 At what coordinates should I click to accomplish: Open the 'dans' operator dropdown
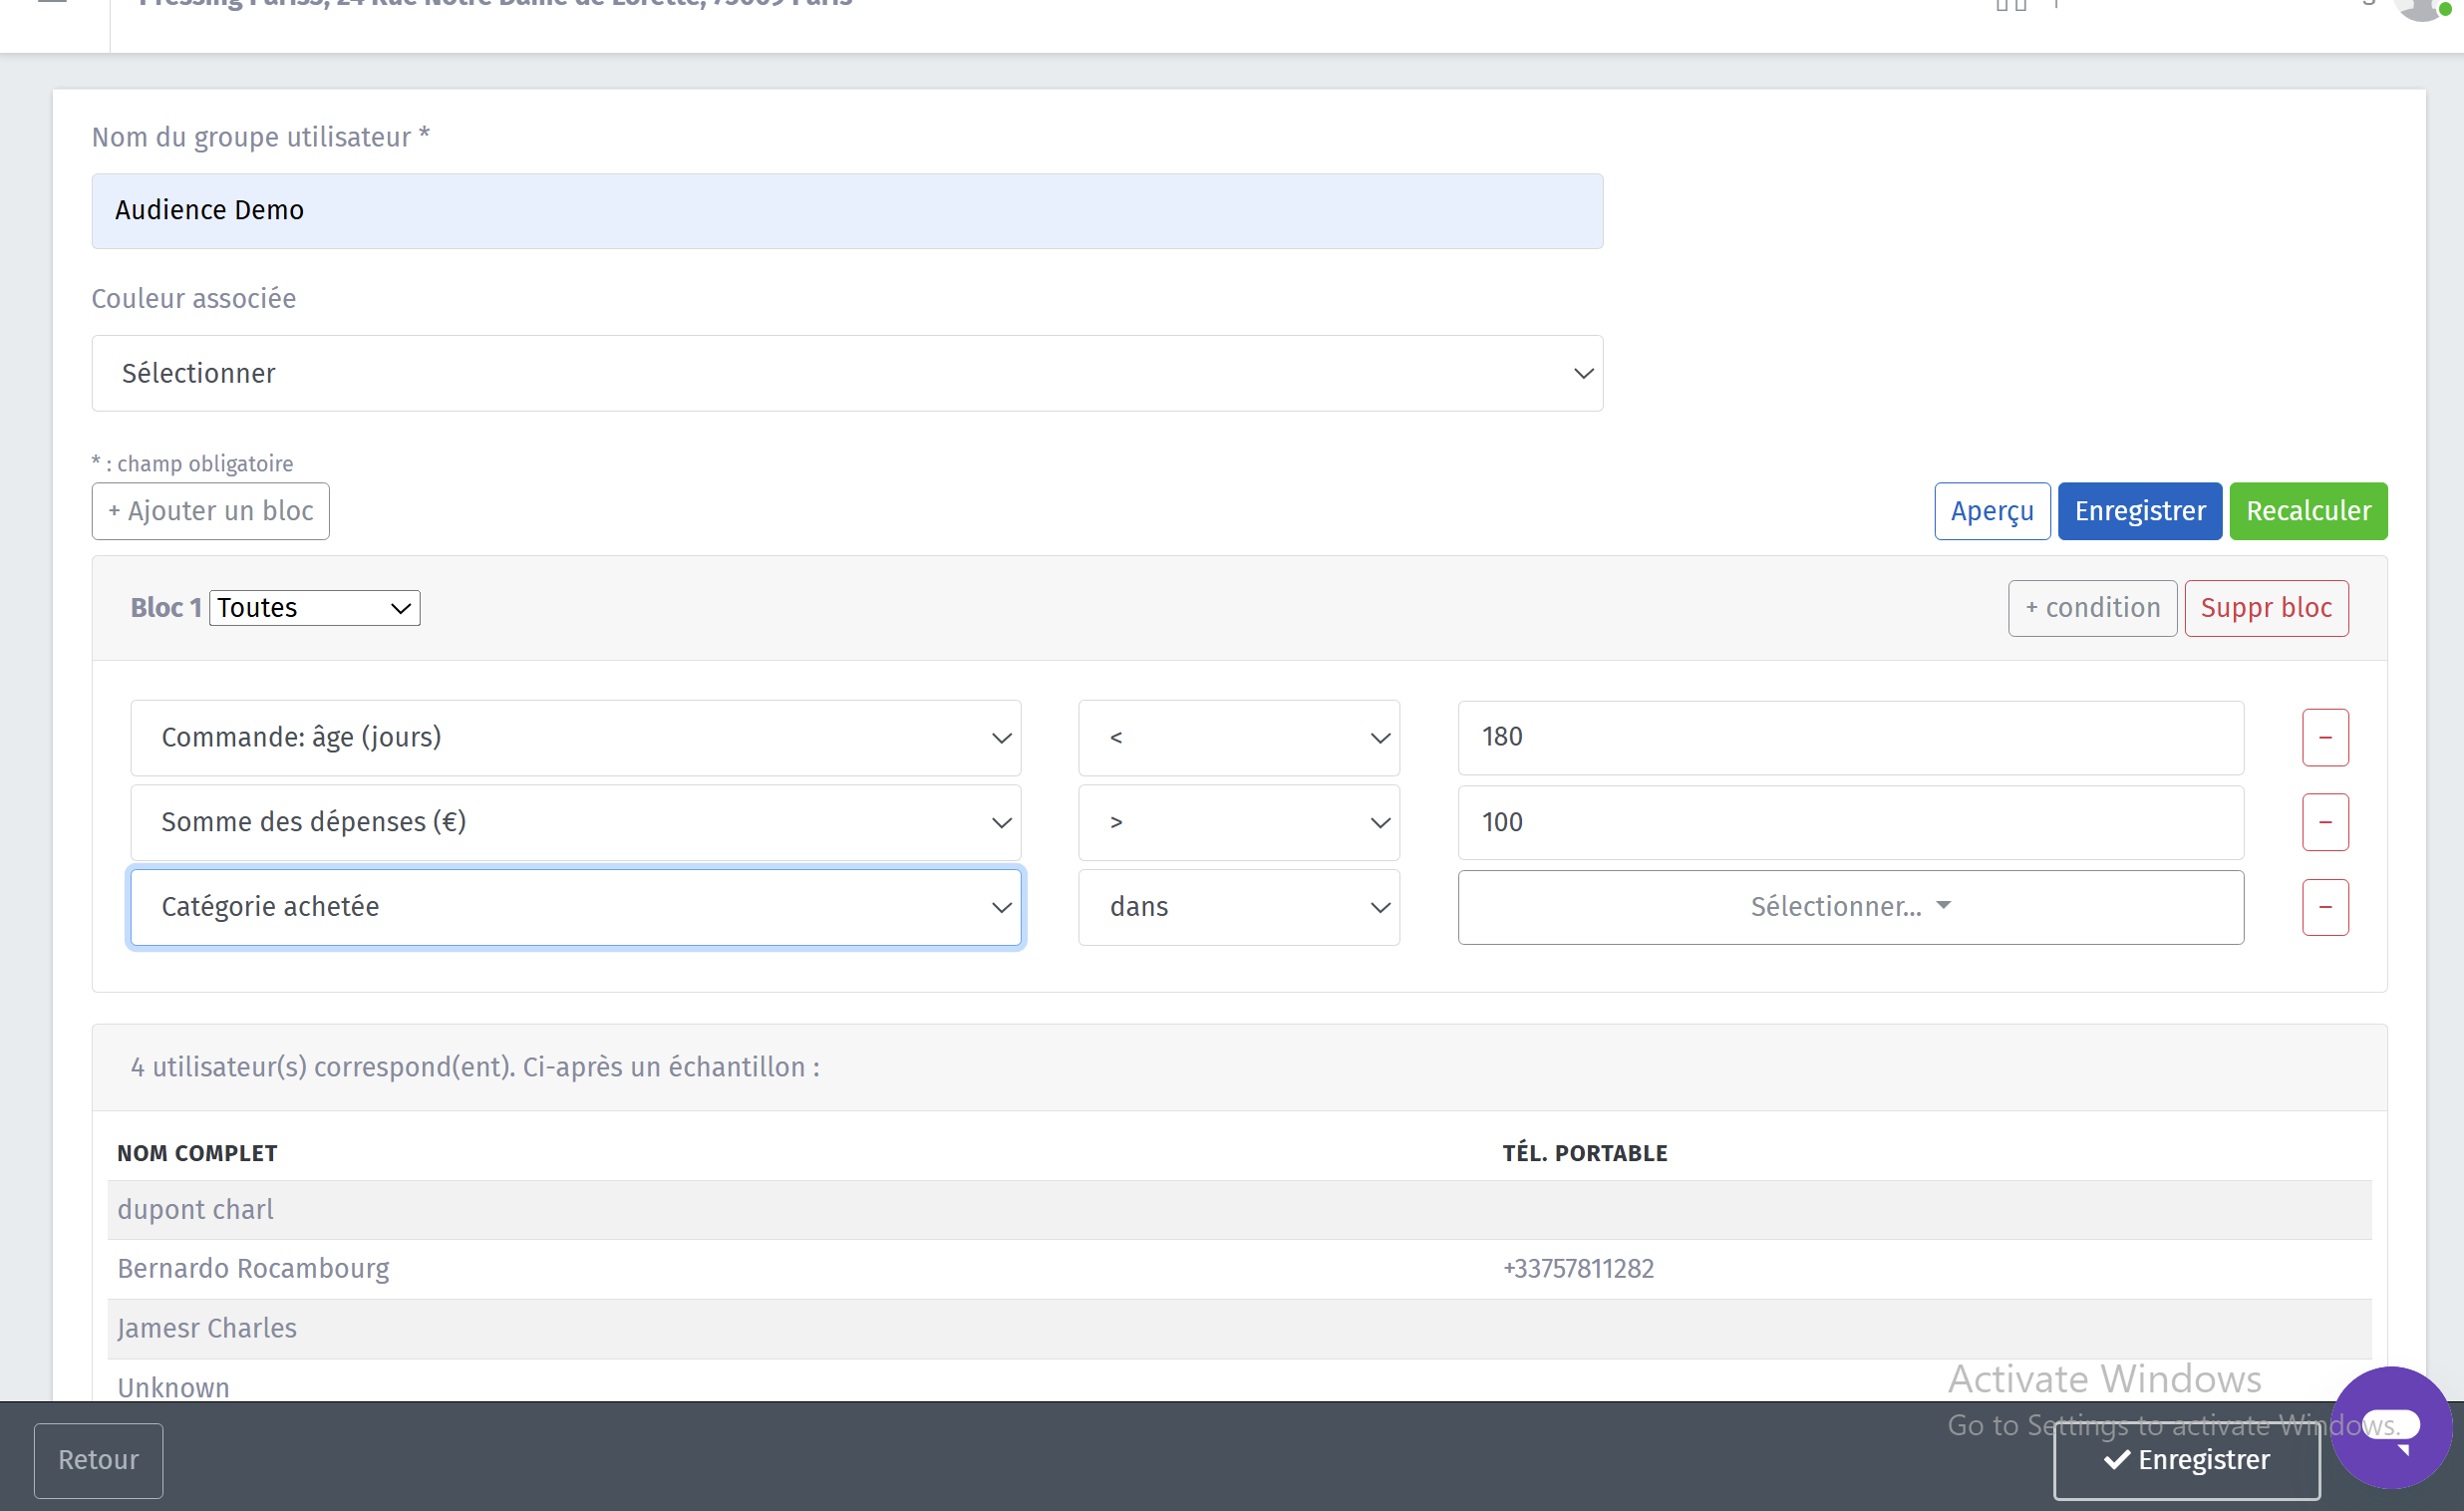[1238, 907]
